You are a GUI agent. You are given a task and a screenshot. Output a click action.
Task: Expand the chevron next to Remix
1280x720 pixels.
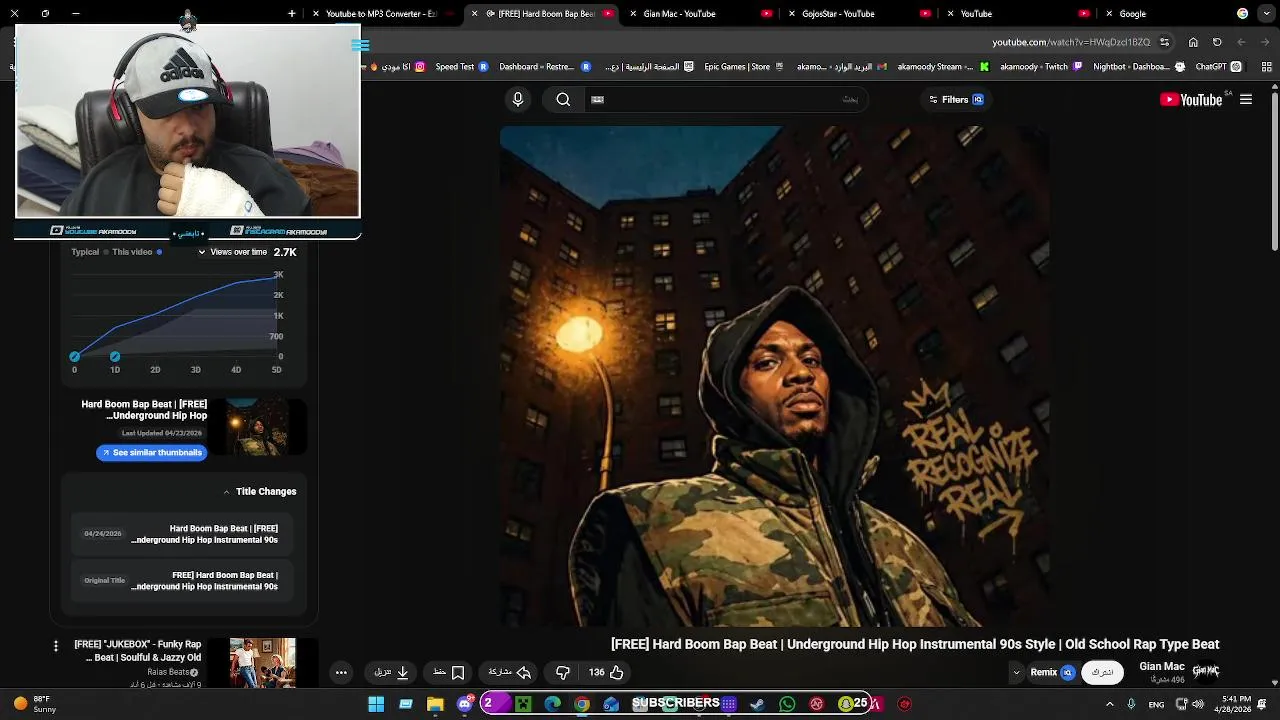pos(1016,672)
